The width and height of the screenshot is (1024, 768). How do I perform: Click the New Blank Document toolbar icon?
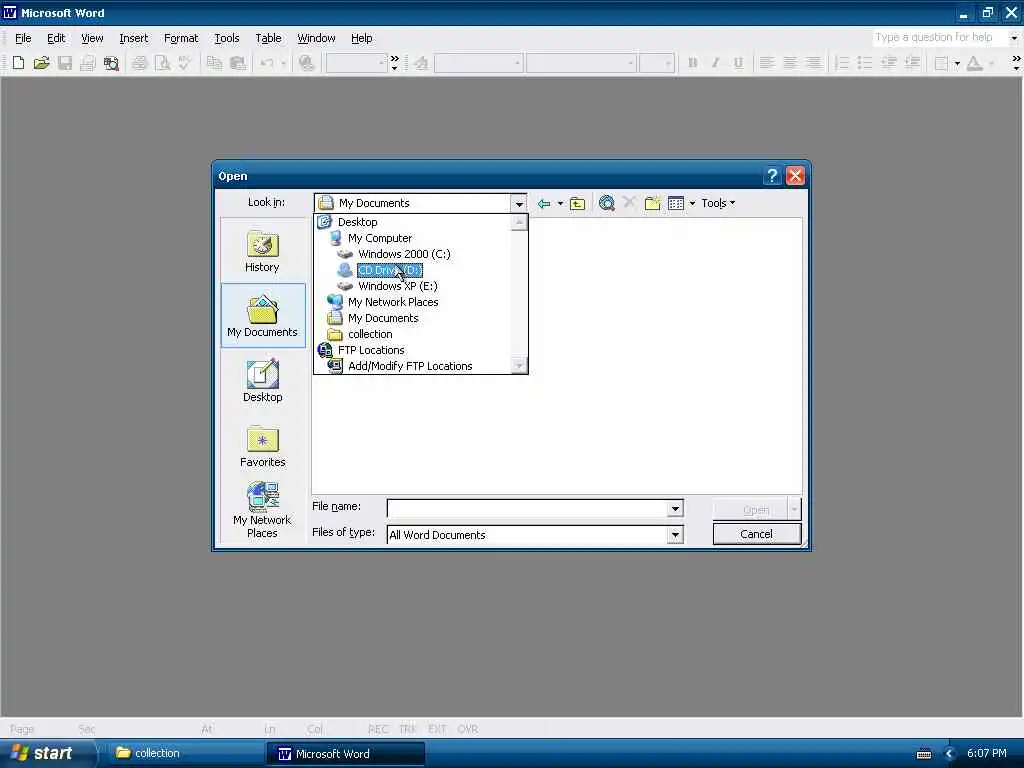18,63
